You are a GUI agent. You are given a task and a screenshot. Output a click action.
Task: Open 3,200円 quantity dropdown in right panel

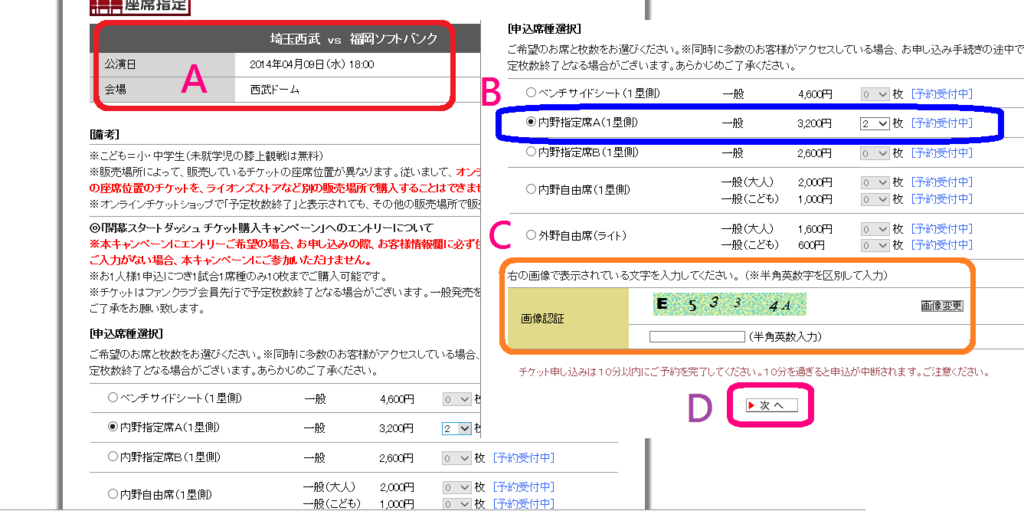(875, 123)
